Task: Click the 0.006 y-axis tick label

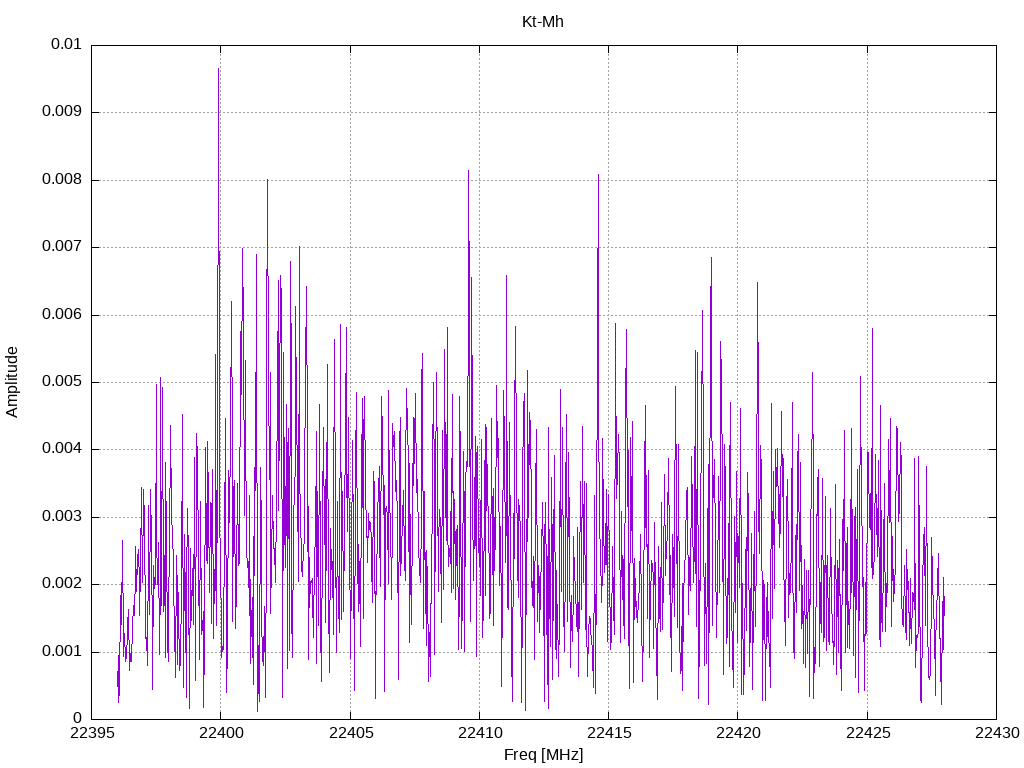Action: click(x=62, y=314)
